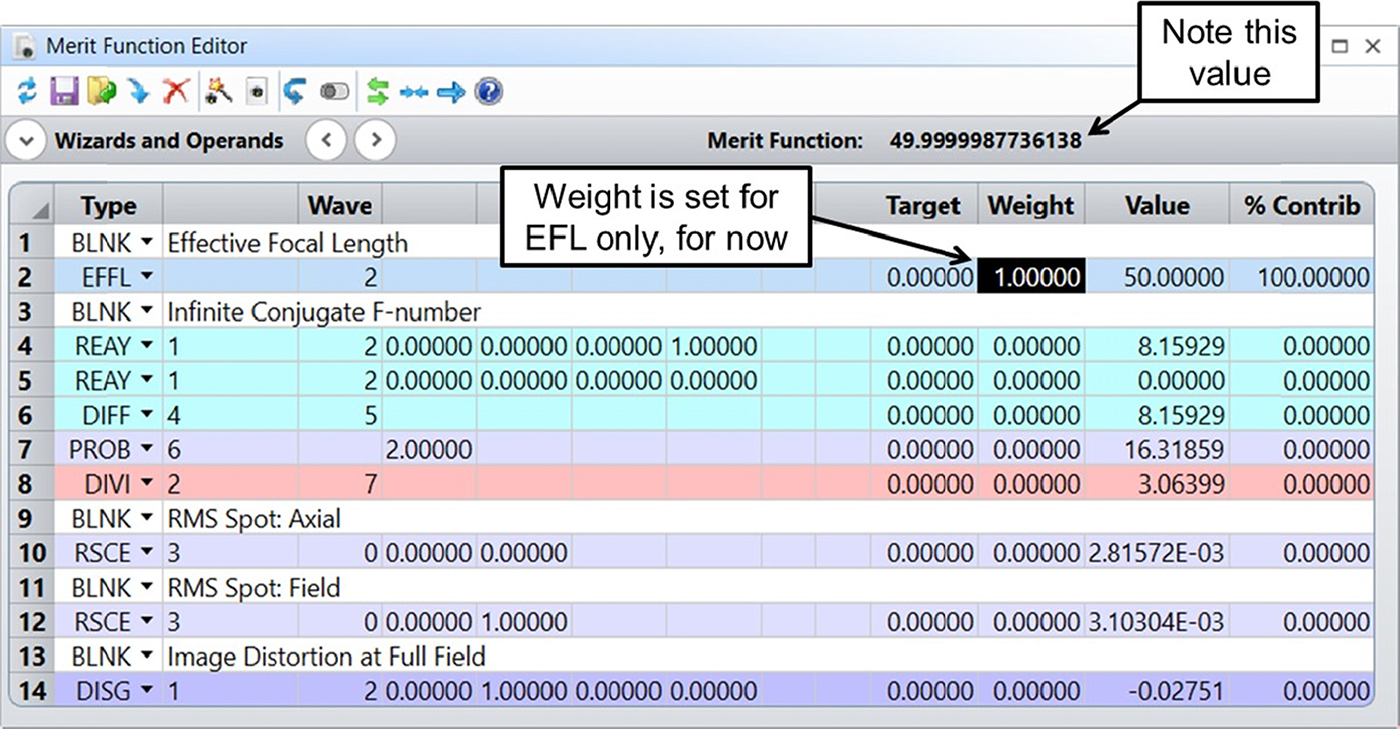1400x729 pixels.
Task: Click the green double-arrow swap icon
Action: coord(377,93)
